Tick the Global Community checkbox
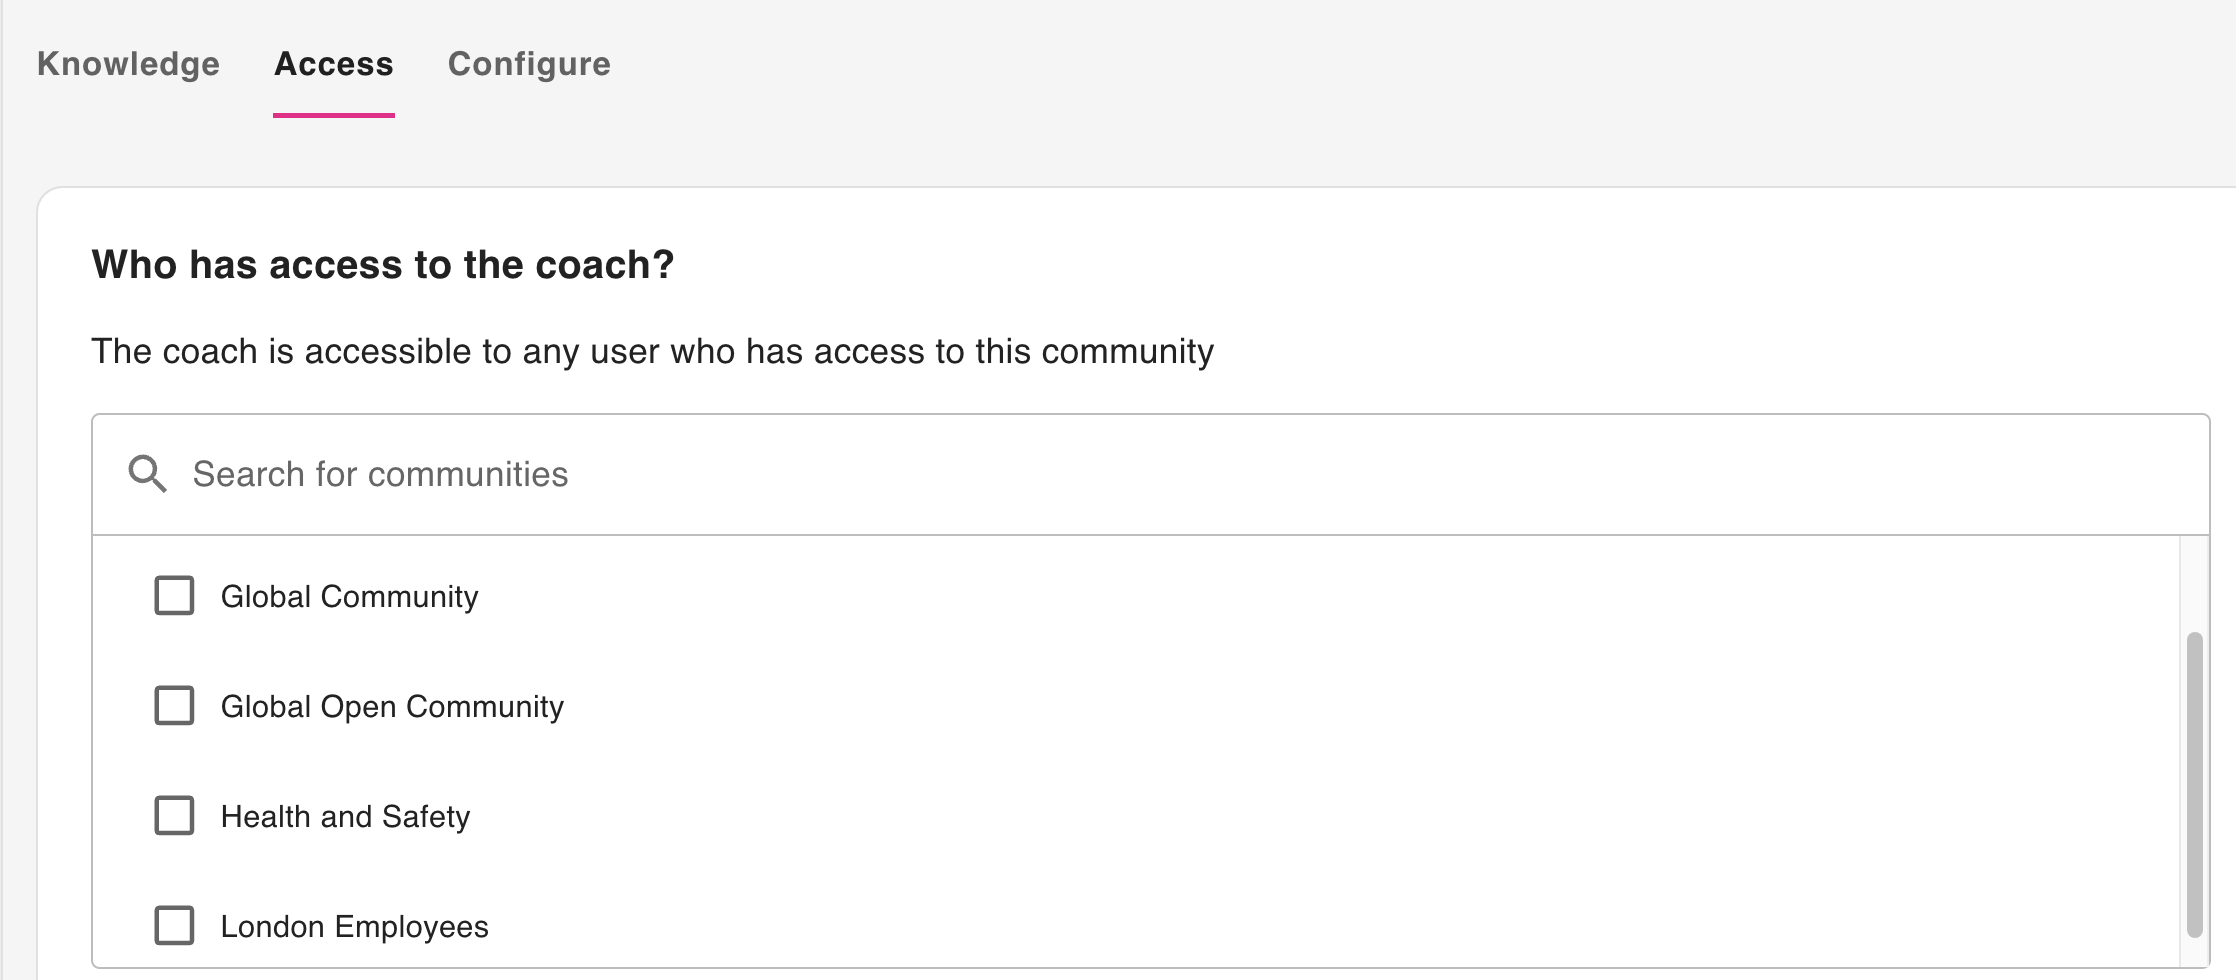The height and width of the screenshot is (980, 2236). (x=174, y=596)
